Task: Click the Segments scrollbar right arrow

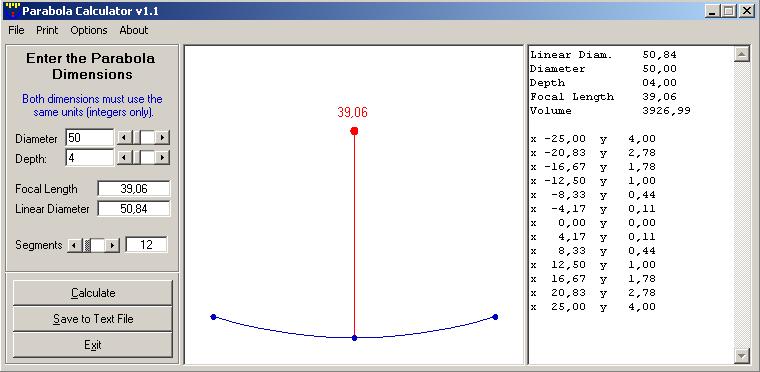Action: tap(112, 245)
